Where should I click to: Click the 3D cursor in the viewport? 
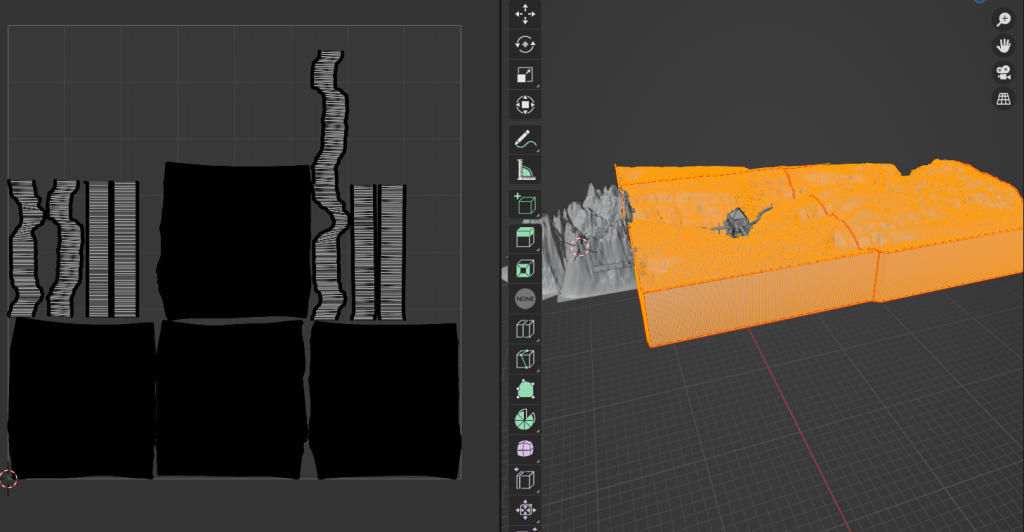[x=580, y=247]
